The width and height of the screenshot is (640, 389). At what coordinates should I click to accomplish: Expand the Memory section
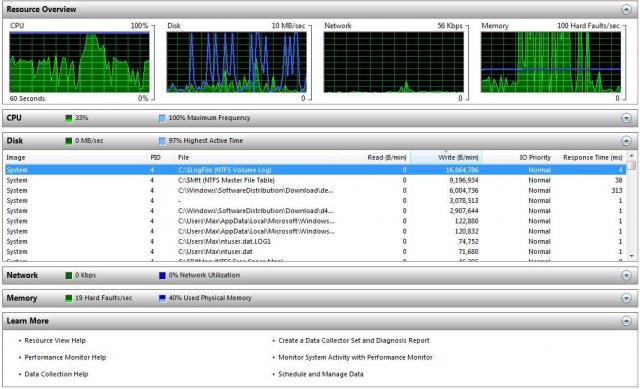tap(626, 298)
